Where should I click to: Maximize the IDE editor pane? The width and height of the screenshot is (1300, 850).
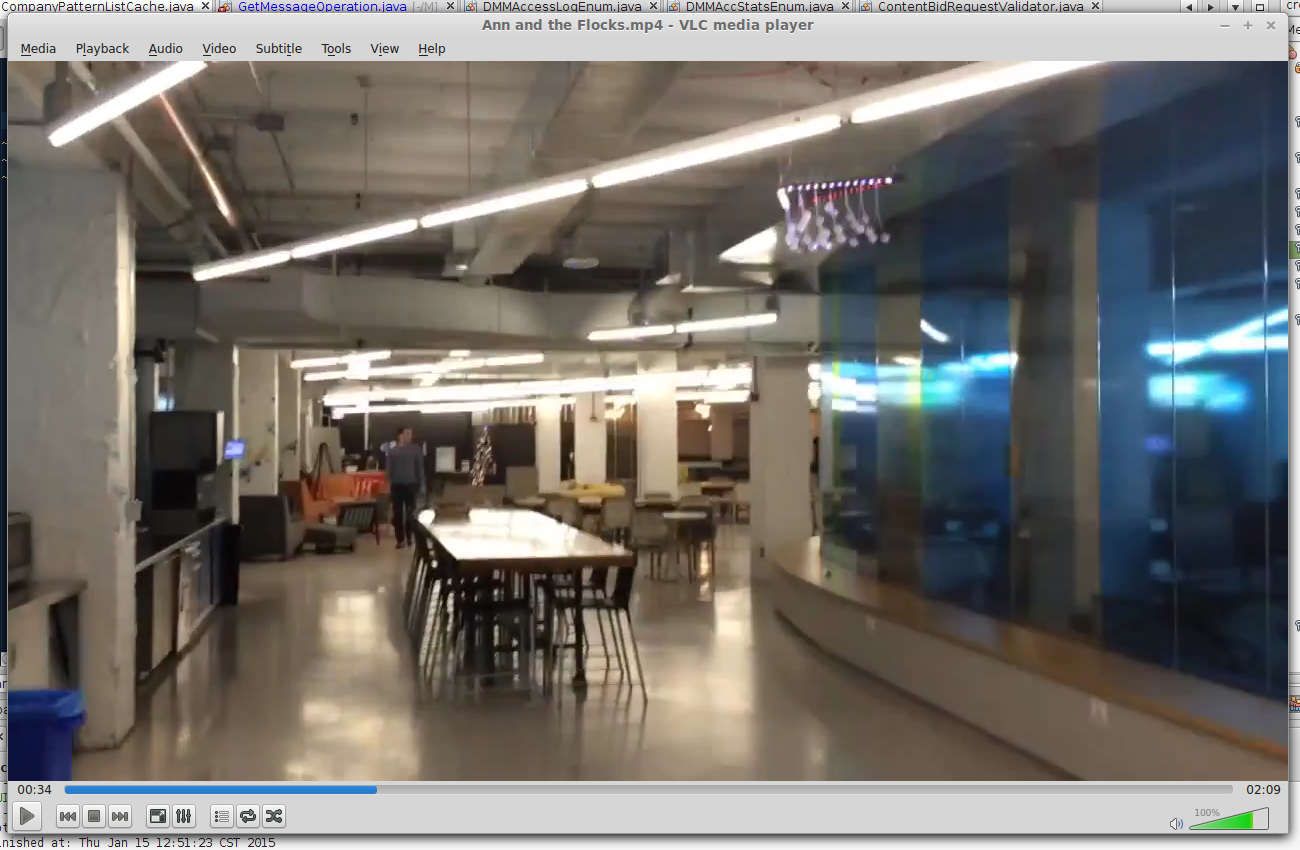pyautogui.click(x=1261, y=6)
